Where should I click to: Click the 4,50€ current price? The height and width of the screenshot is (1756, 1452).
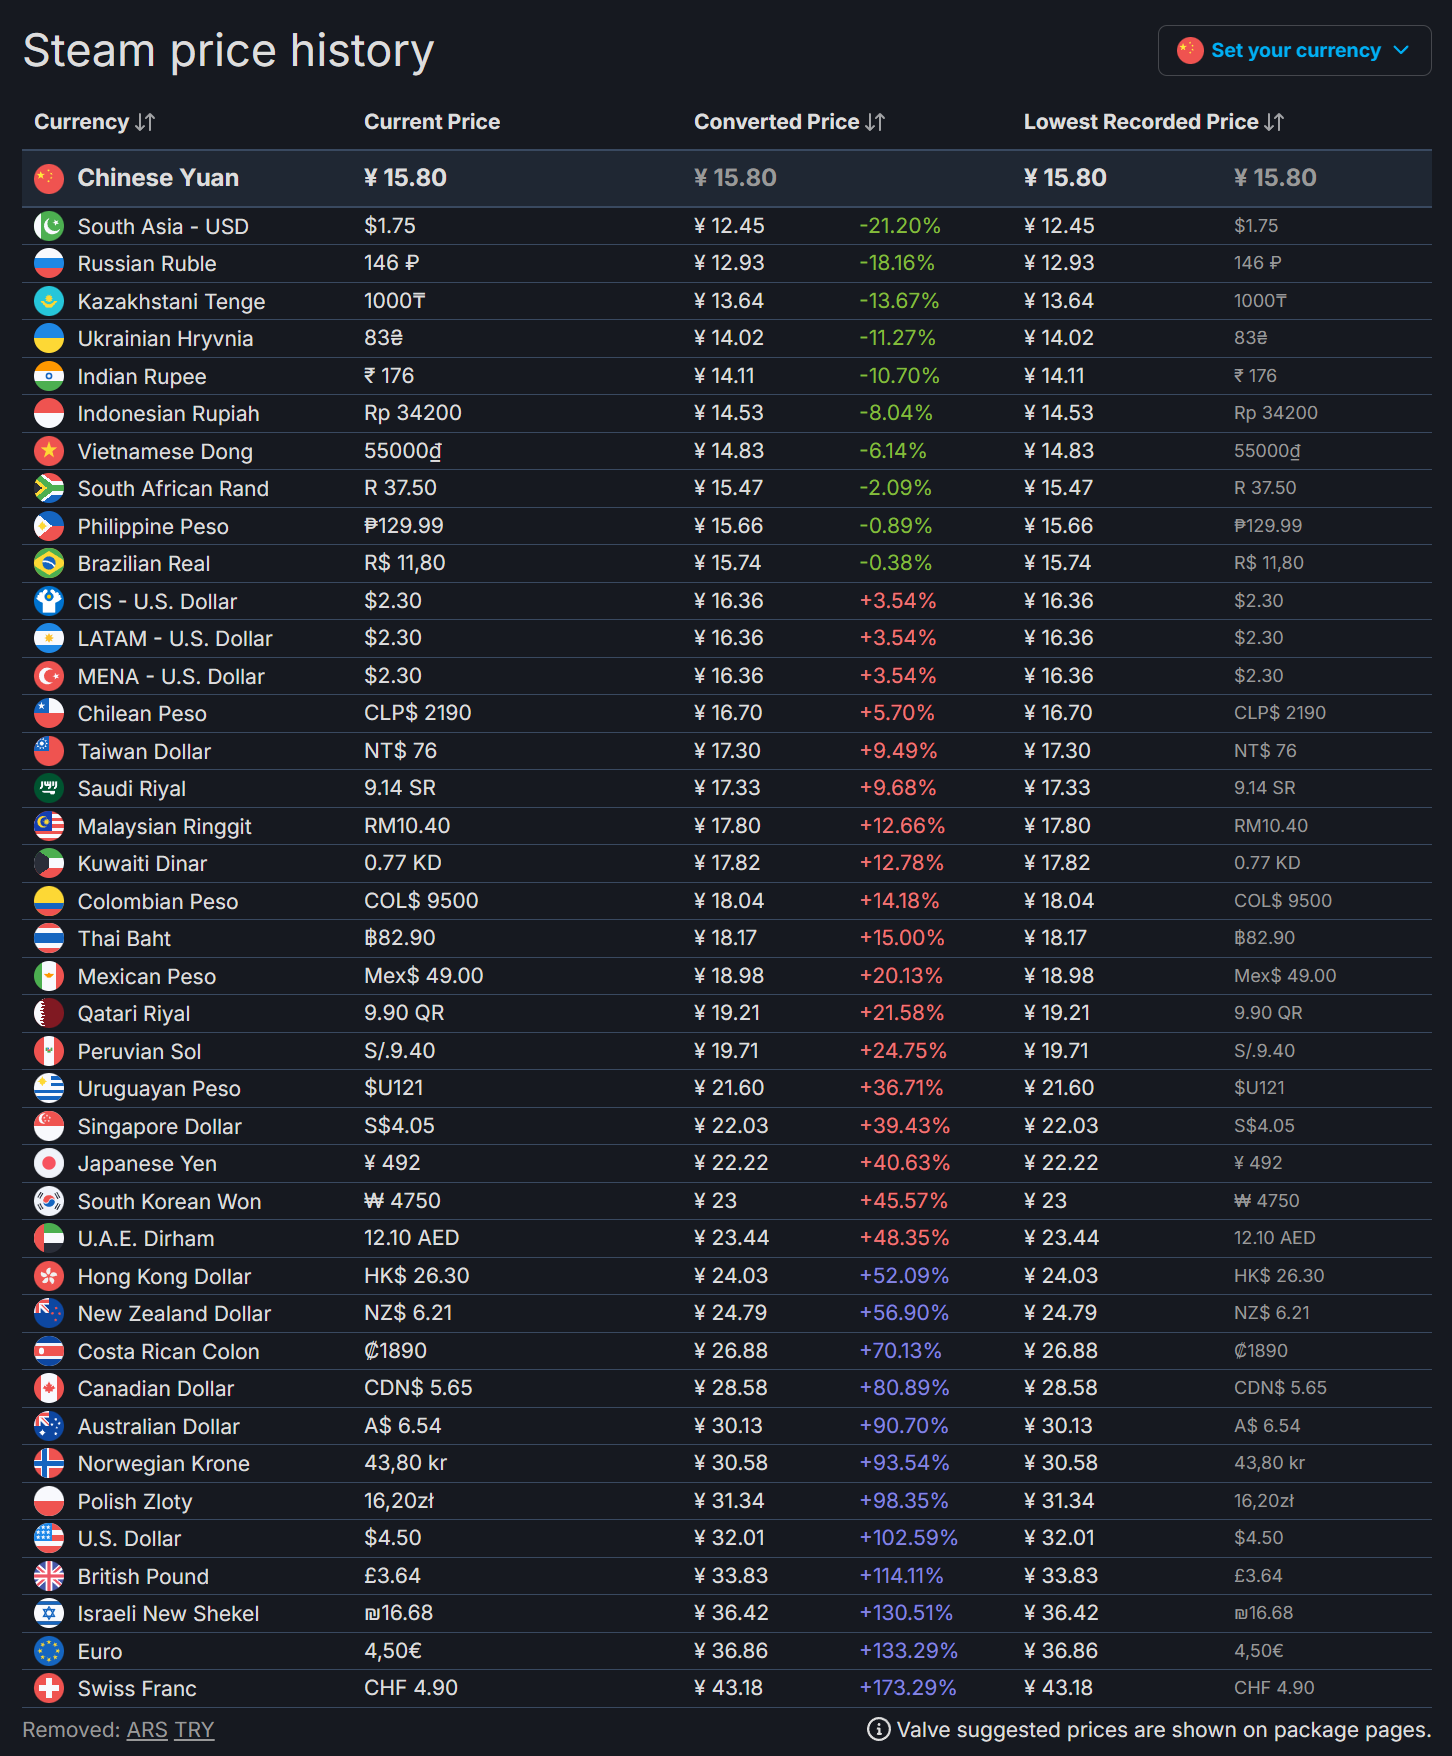(392, 1651)
